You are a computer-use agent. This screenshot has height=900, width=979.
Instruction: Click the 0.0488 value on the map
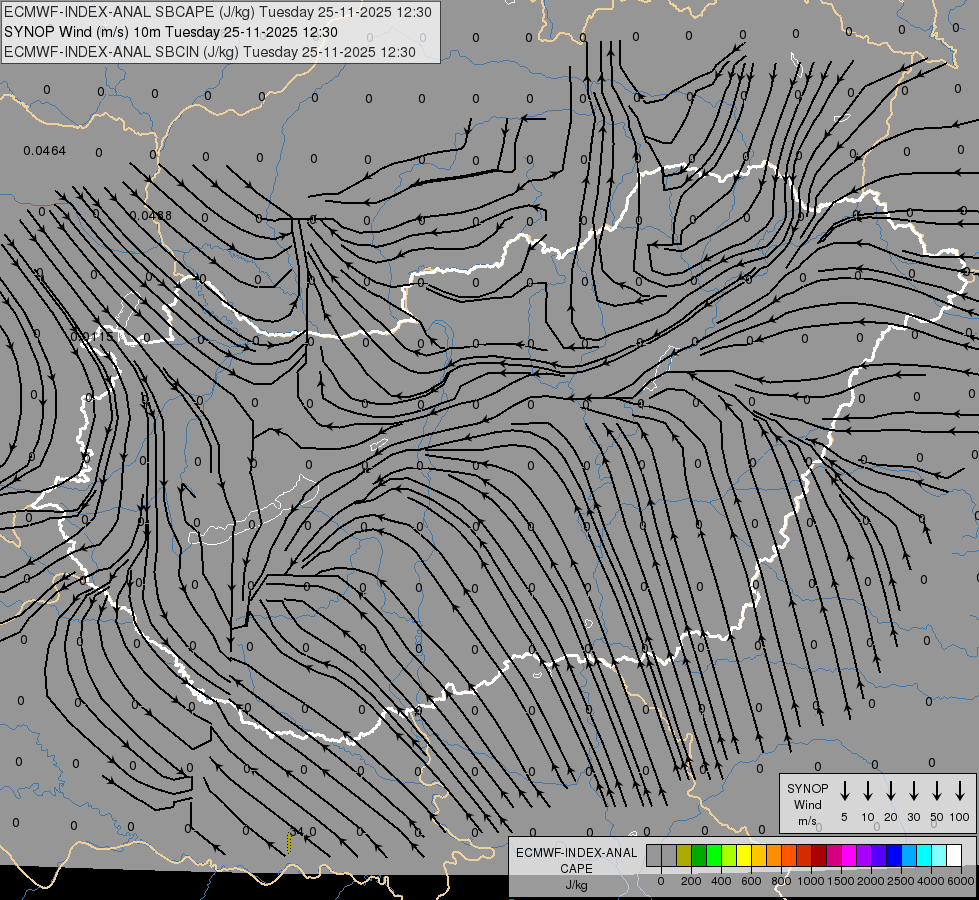(150, 215)
